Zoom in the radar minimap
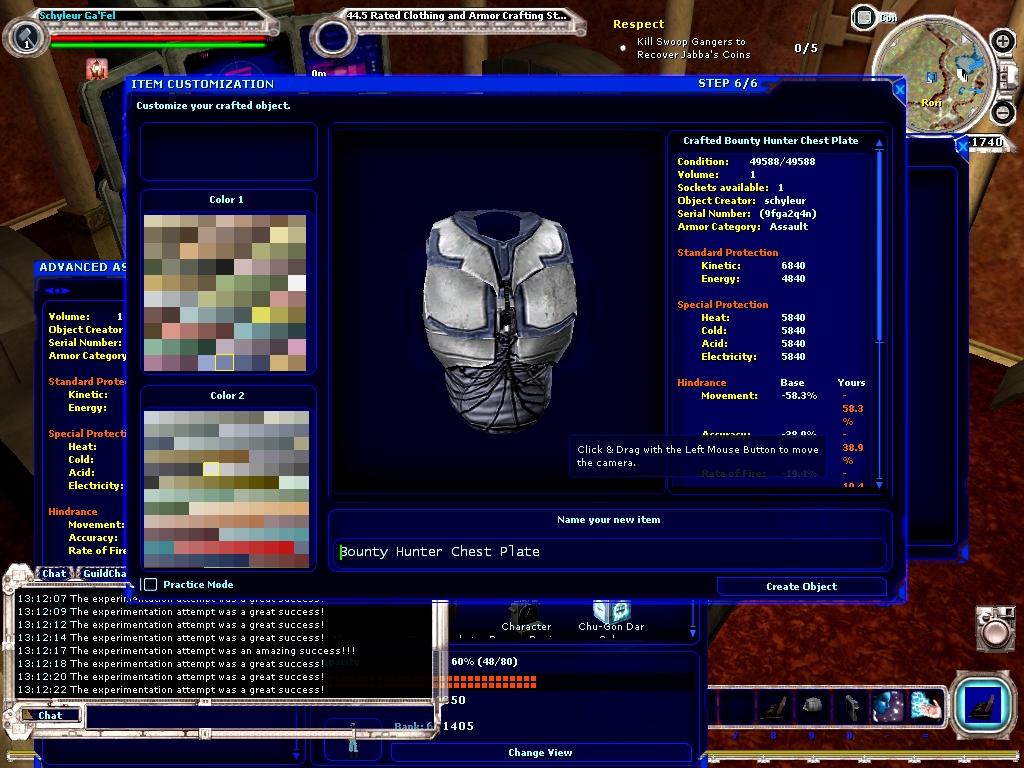The width and height of the screenshot is (1024, 768). point(1003,42)
